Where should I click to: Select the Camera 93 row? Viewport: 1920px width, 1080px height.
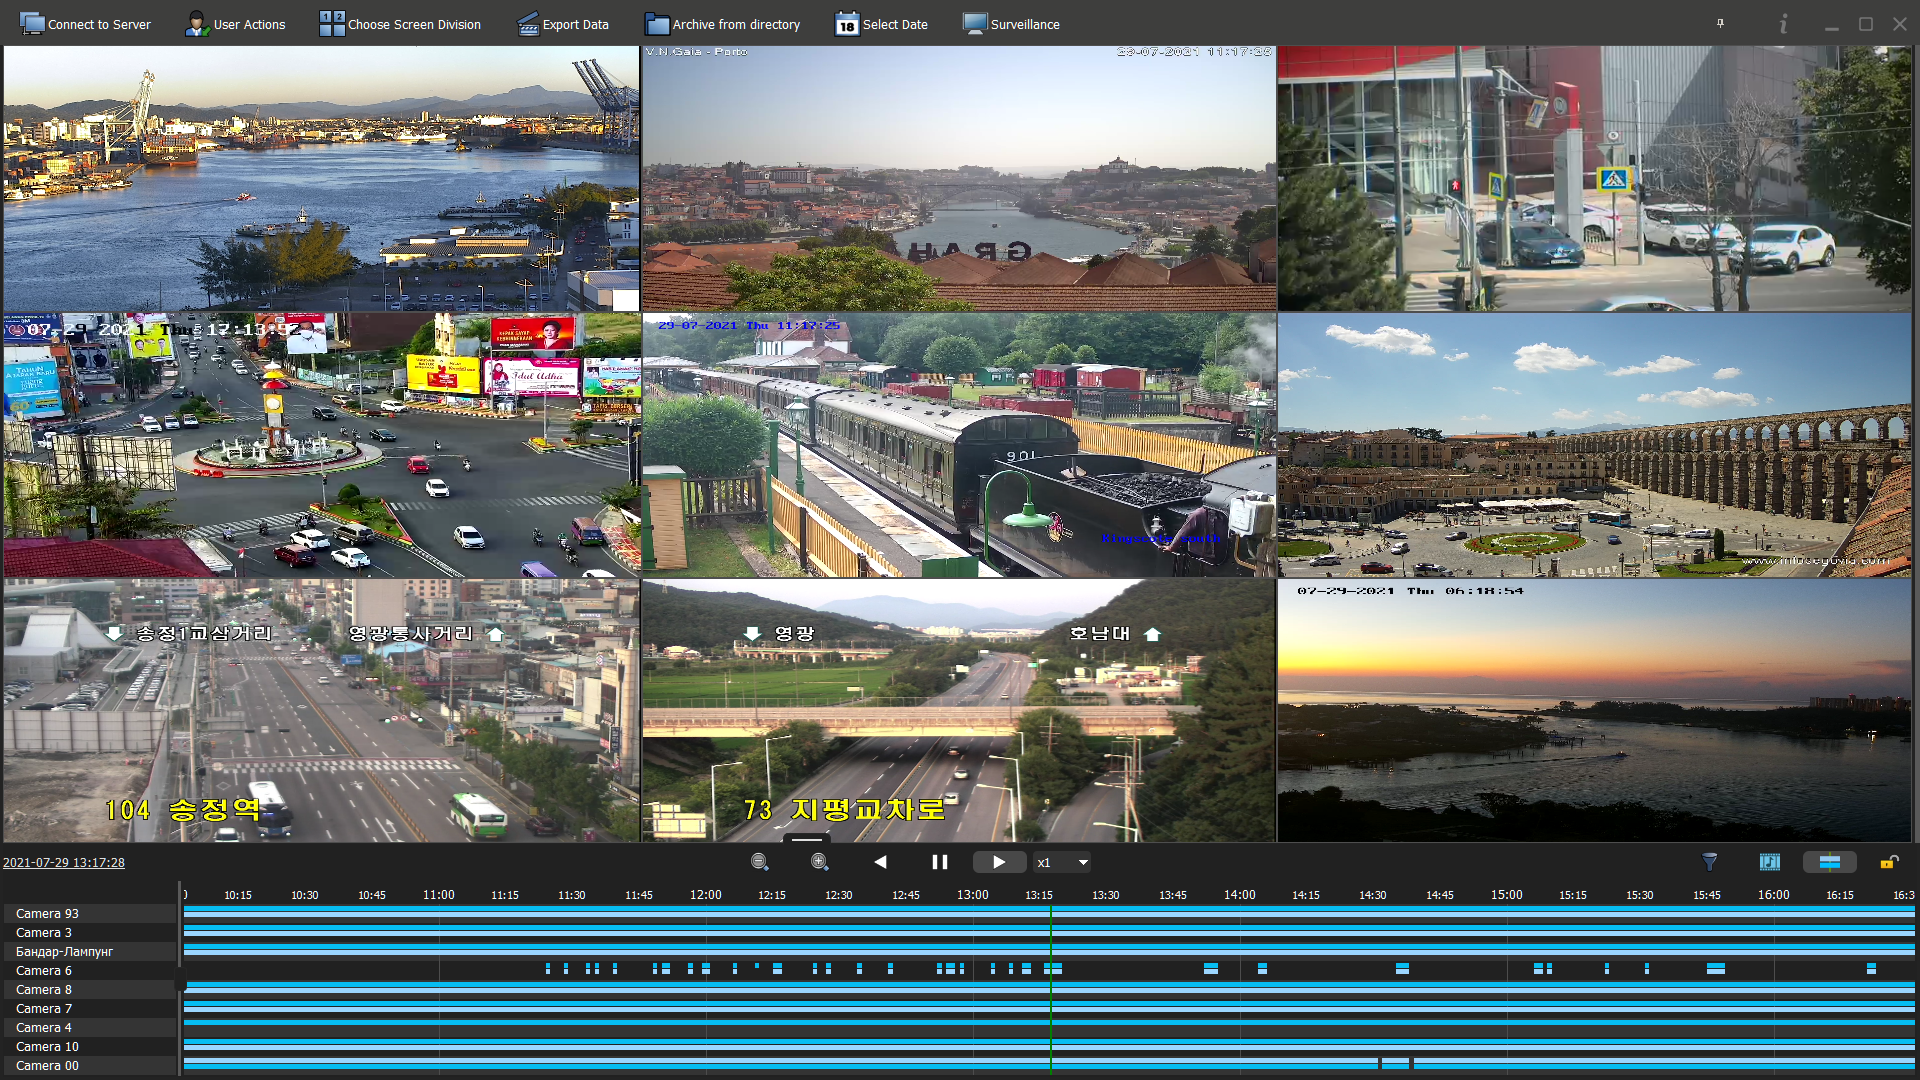tap(90, 914)
